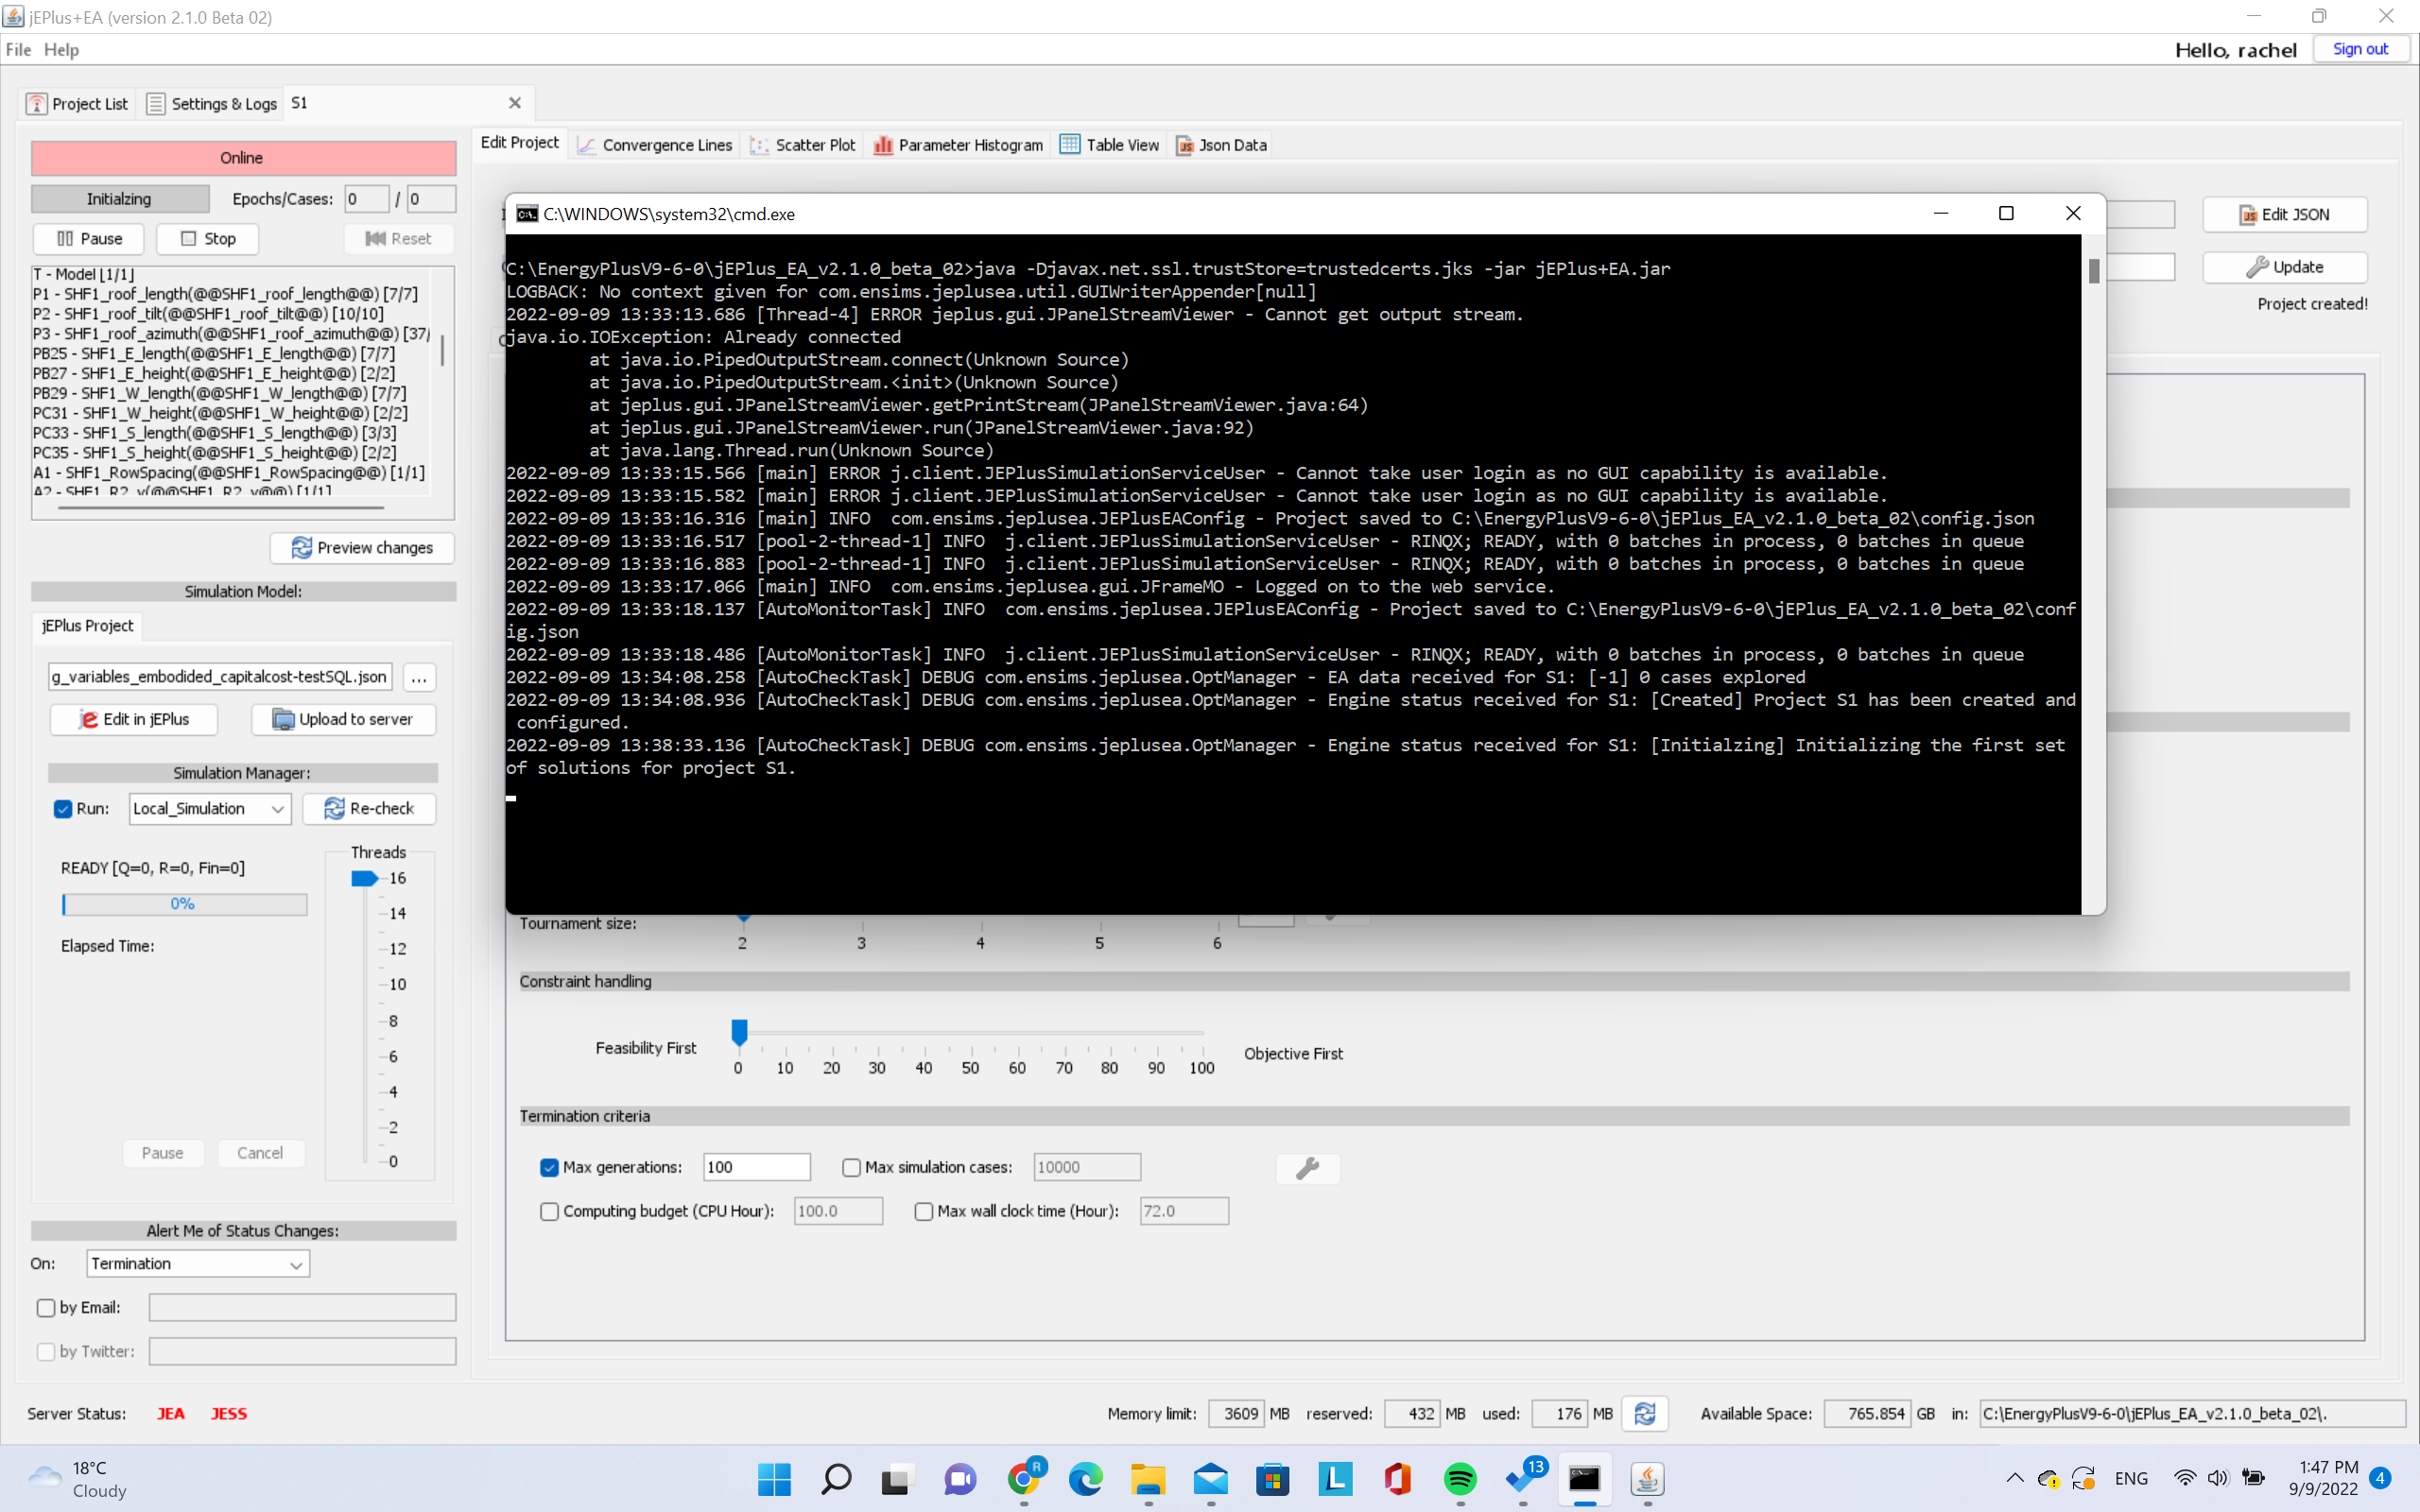The width and height of the screenshot is (2420, 1512).
Task: Toggle the Max generations checkbox
Action: pyautogui.click(x=549, y=1167)
